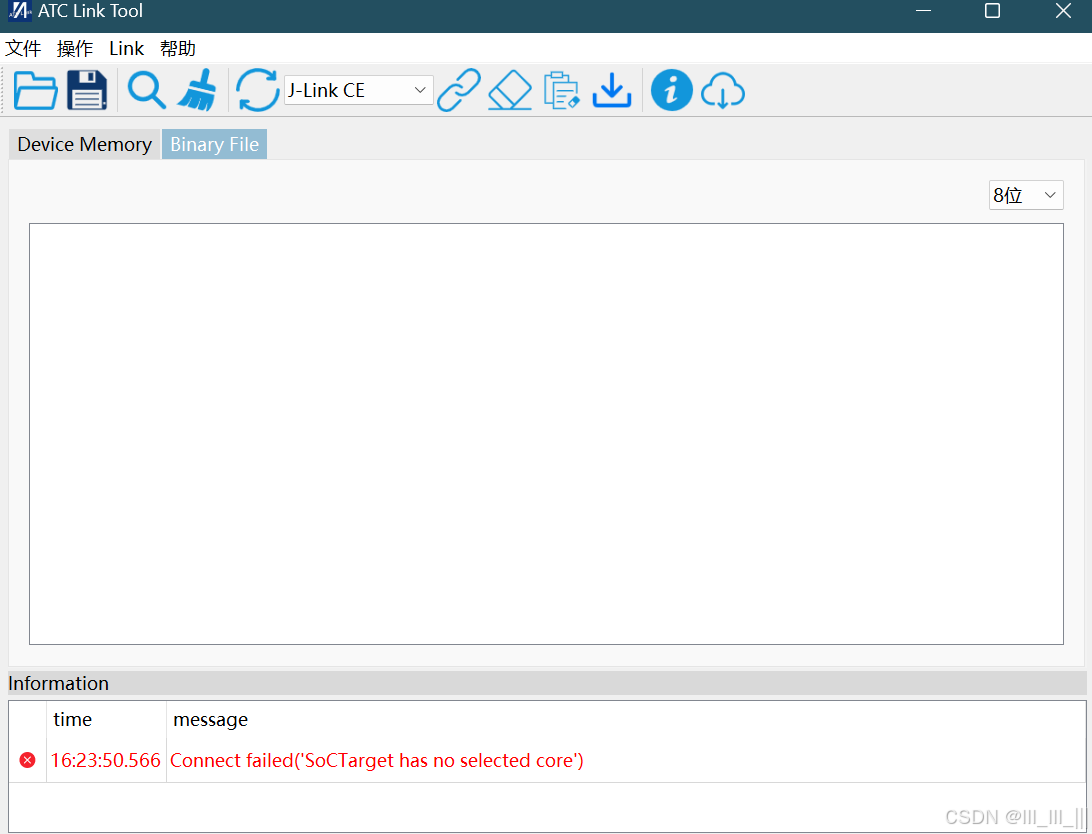This screenshot has height=834, width=1092.
Task: Select the Binary File tab
Action: coord(214,144)
